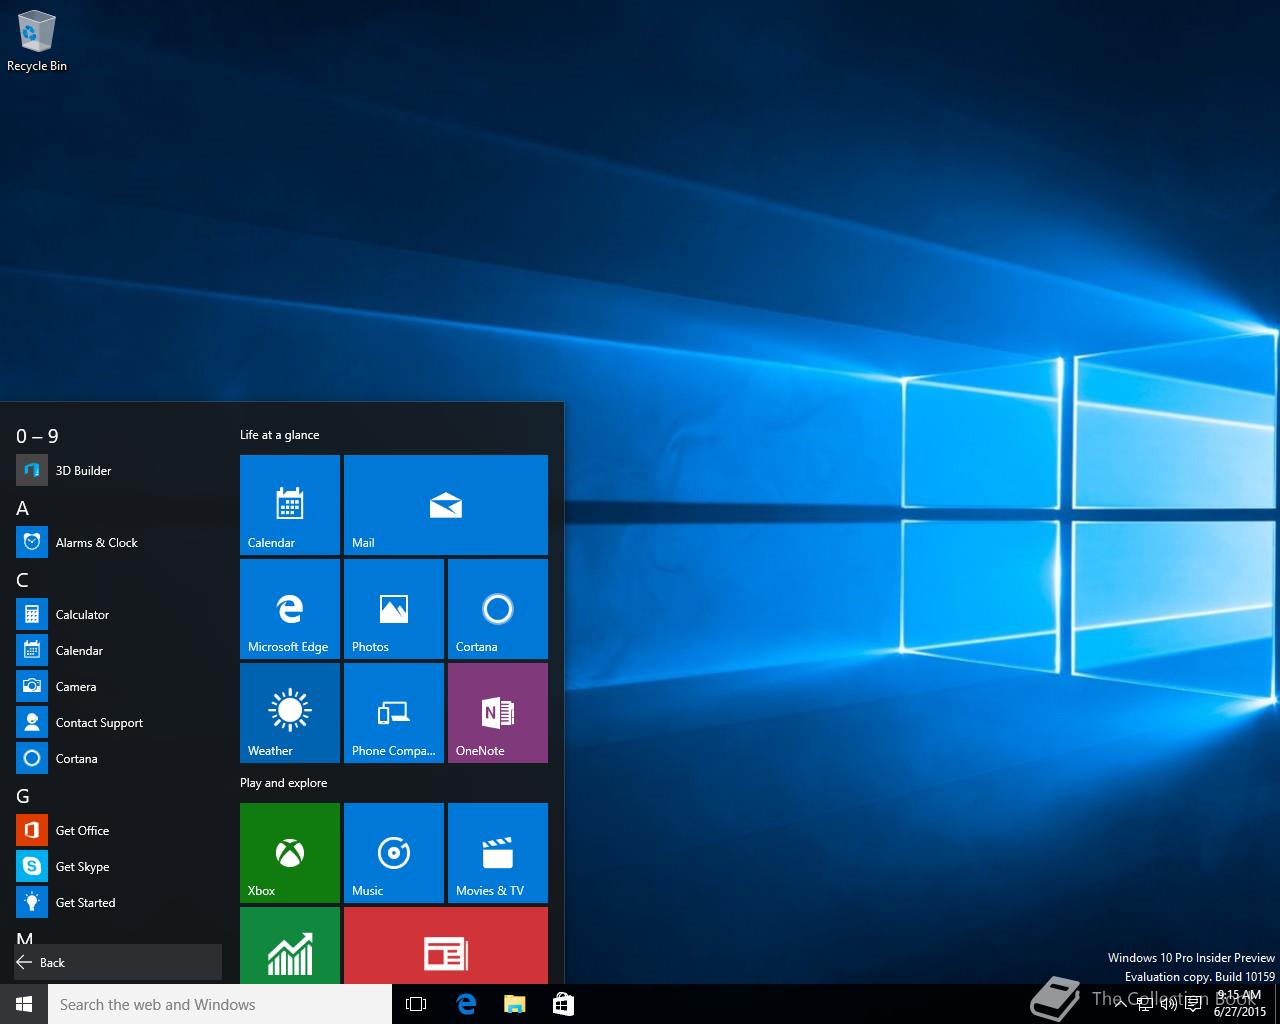
Task: Open the Action Center notifications icon
Action: click(1193, 1004)
